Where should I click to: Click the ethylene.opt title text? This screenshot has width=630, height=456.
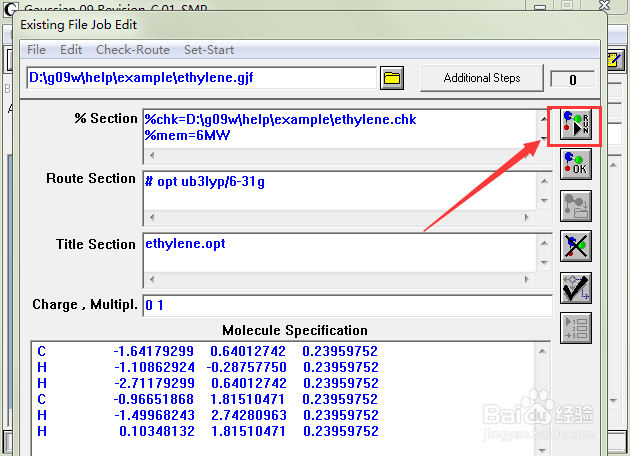pyautogui.click(x=185, y=243)
